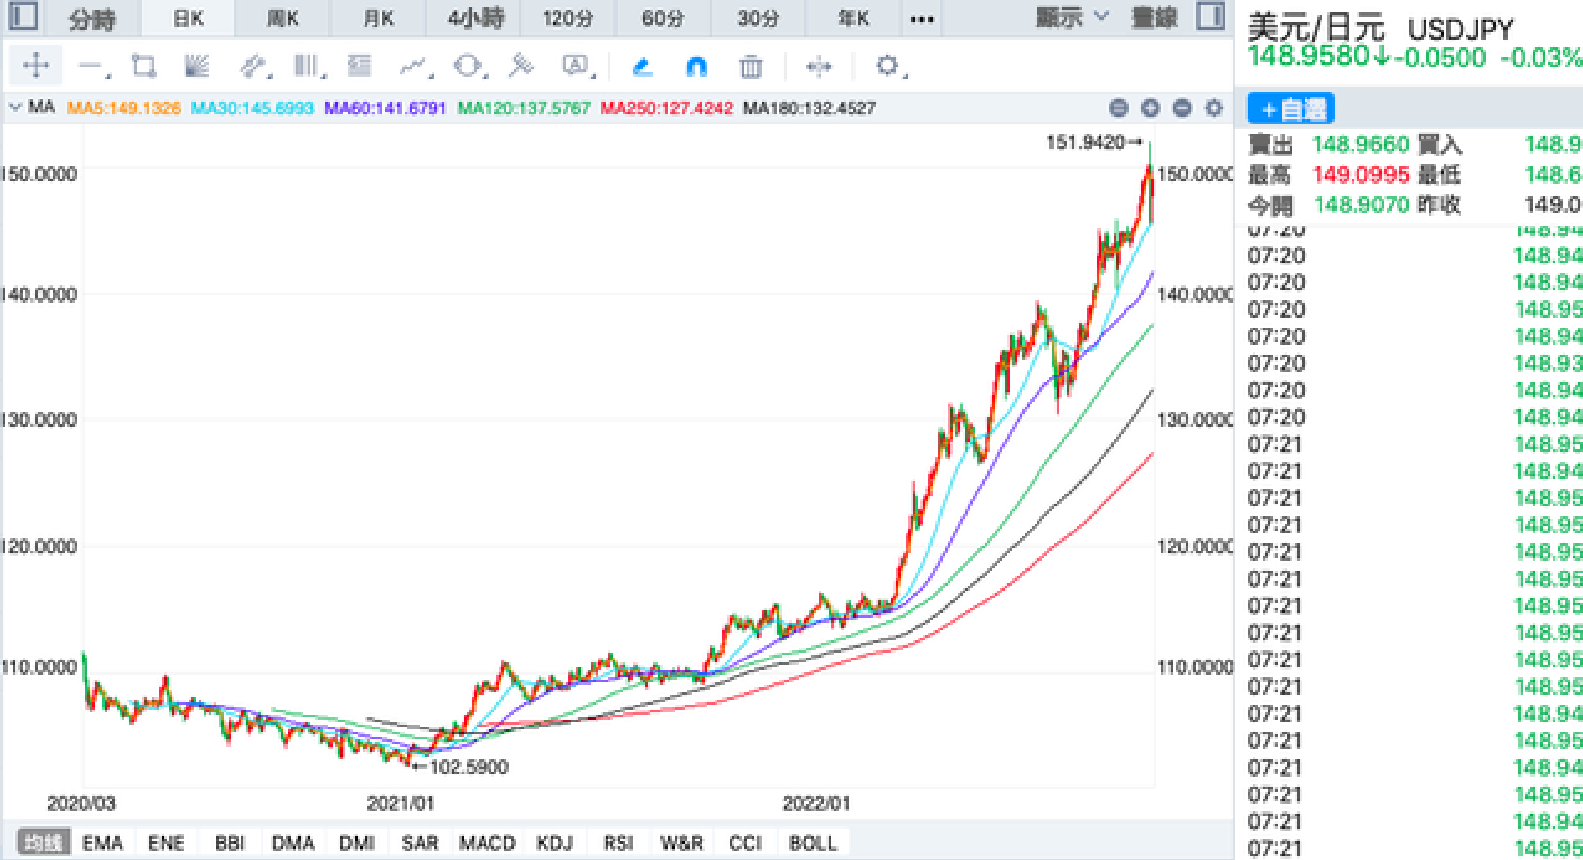1583x860 pixels.
Task: Select the crosshair cursor tool
Action: click(x=36, y=66)
